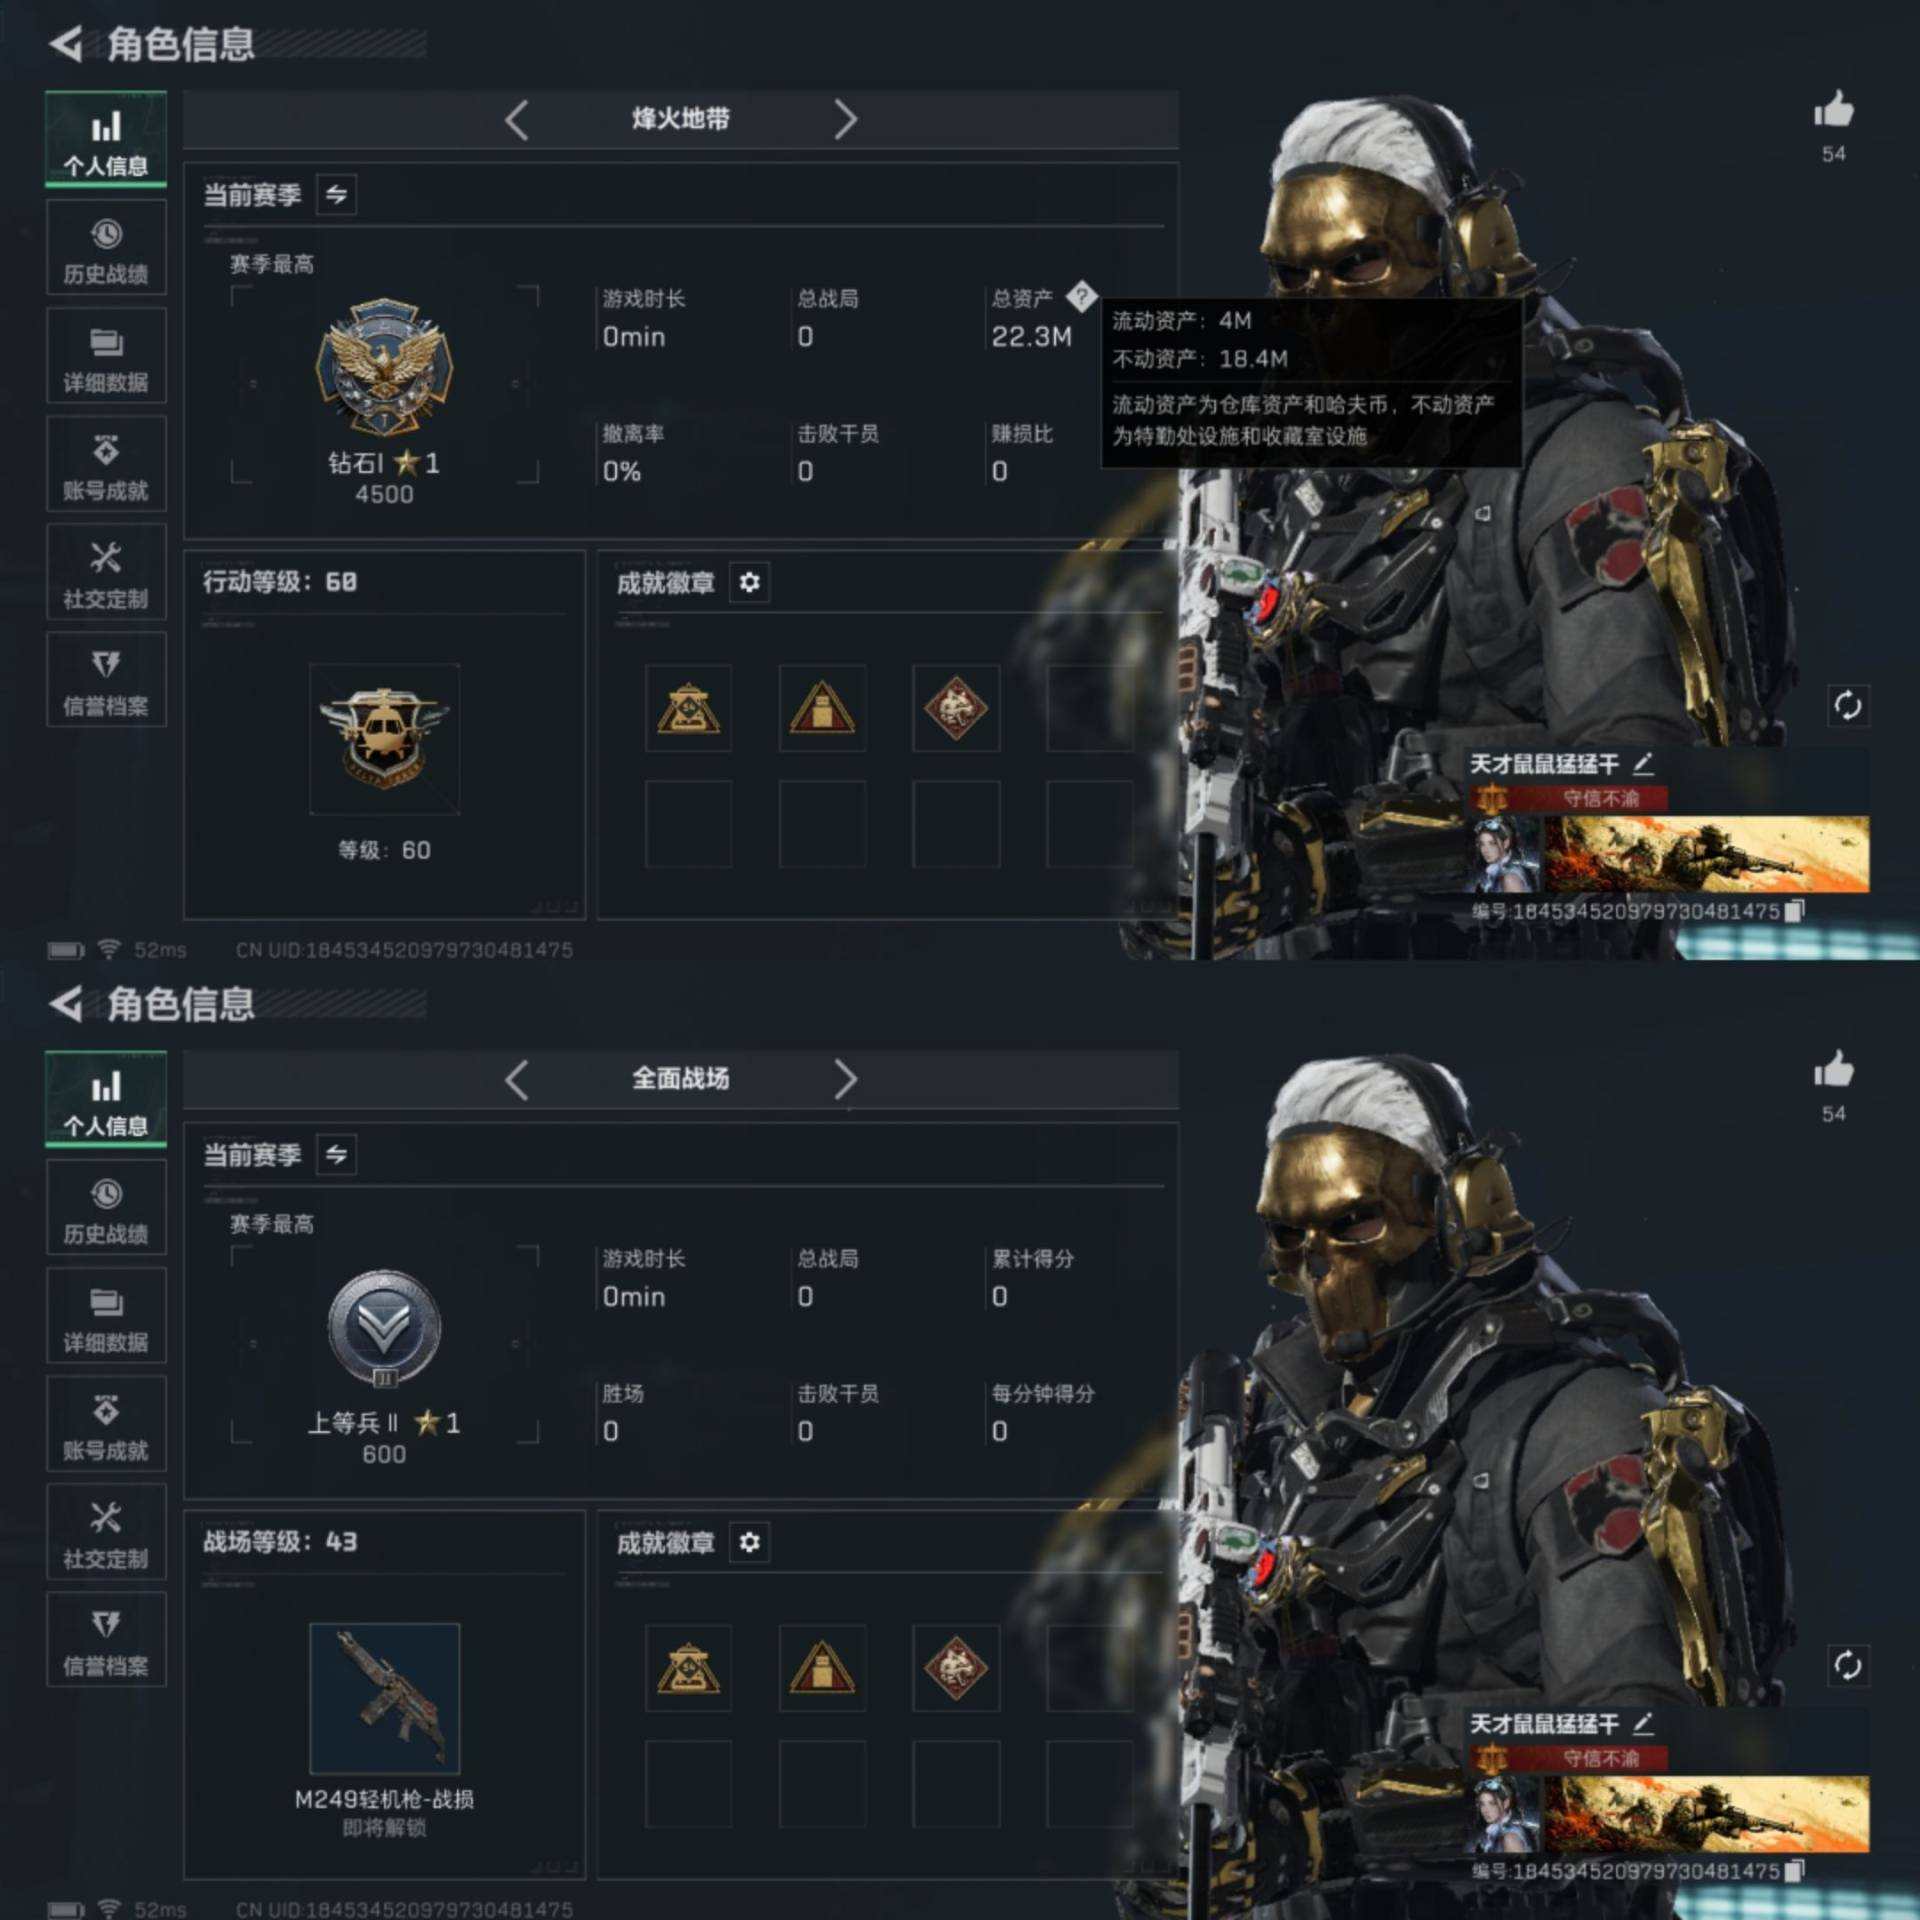Open 成就徽章 gear settings in 全面战场
This screenshot has width=1920, height=1920.
click(749, 1542)
